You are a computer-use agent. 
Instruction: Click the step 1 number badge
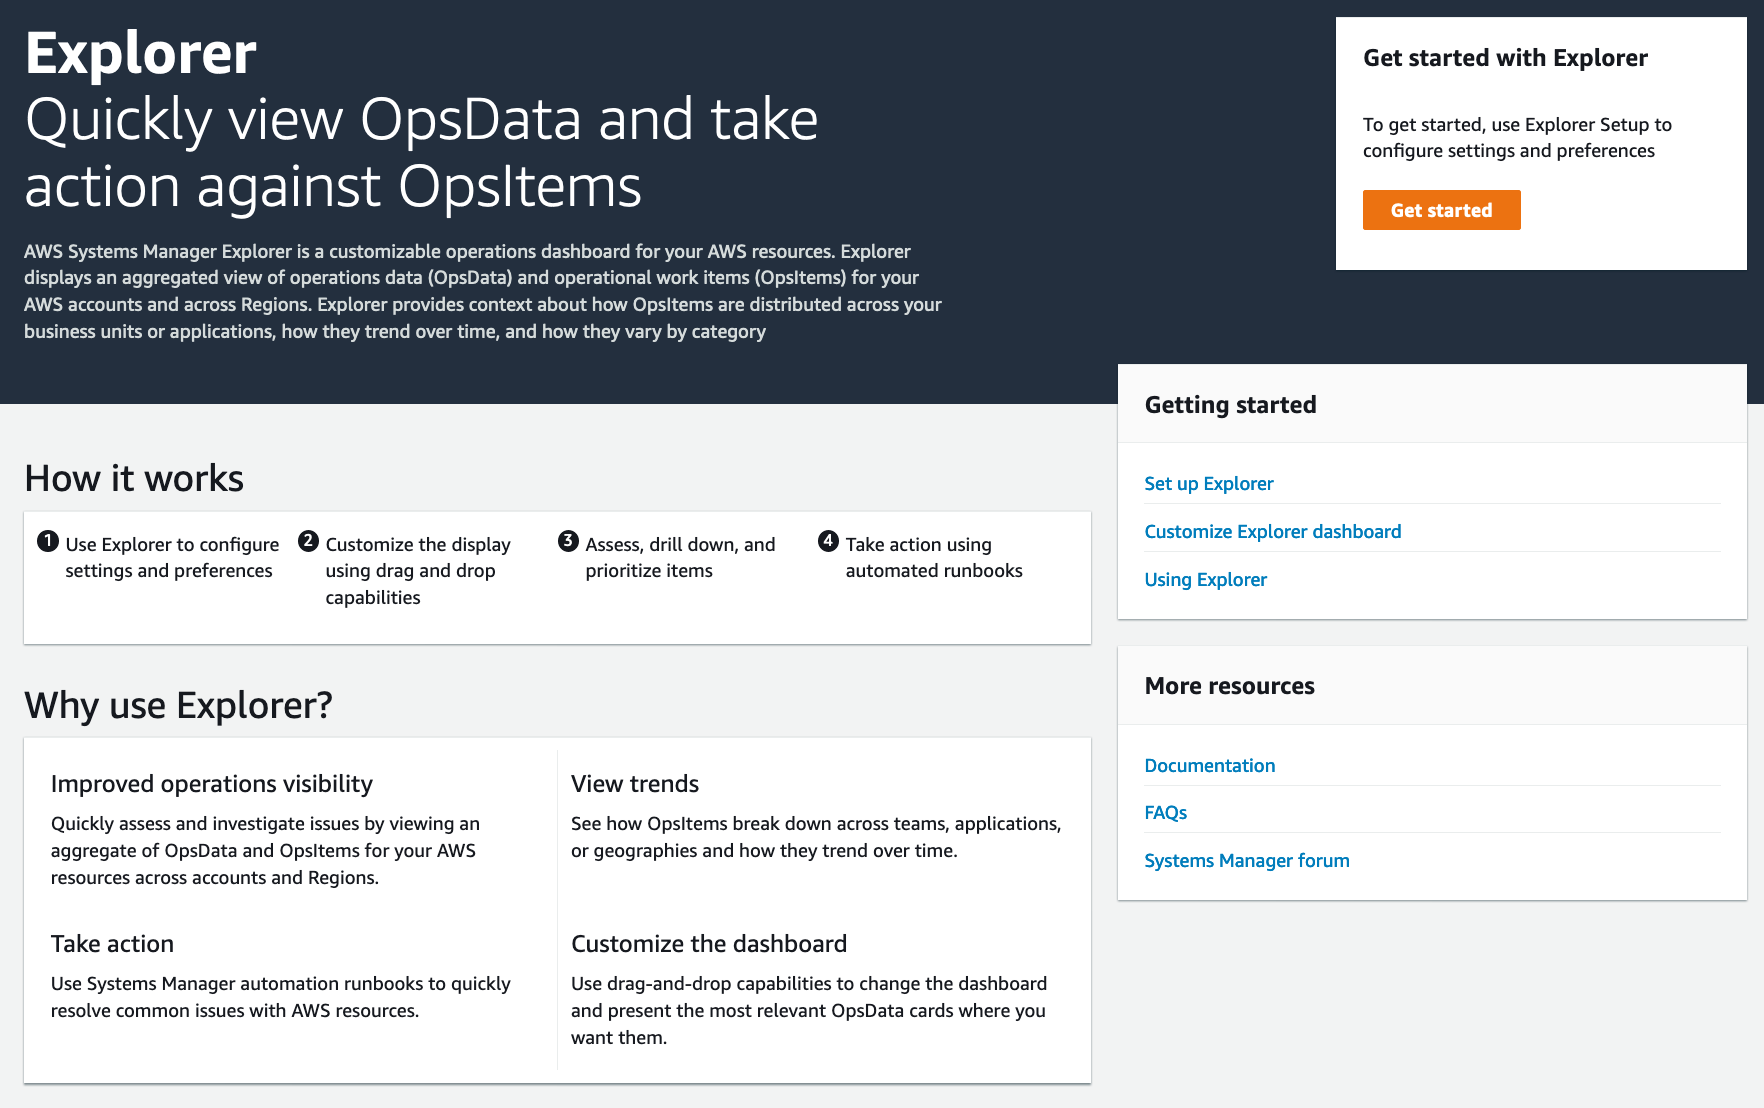tap(48, 542)
